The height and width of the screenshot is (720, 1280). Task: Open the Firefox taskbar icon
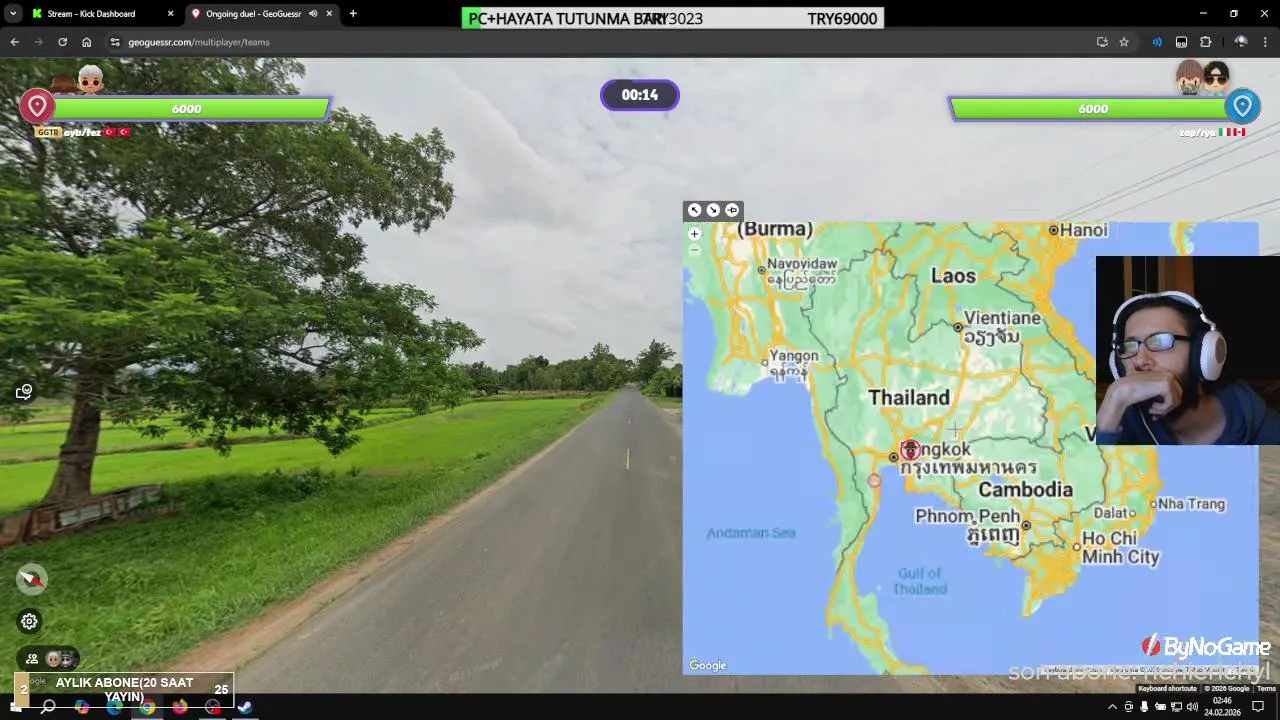coord(180,706)
